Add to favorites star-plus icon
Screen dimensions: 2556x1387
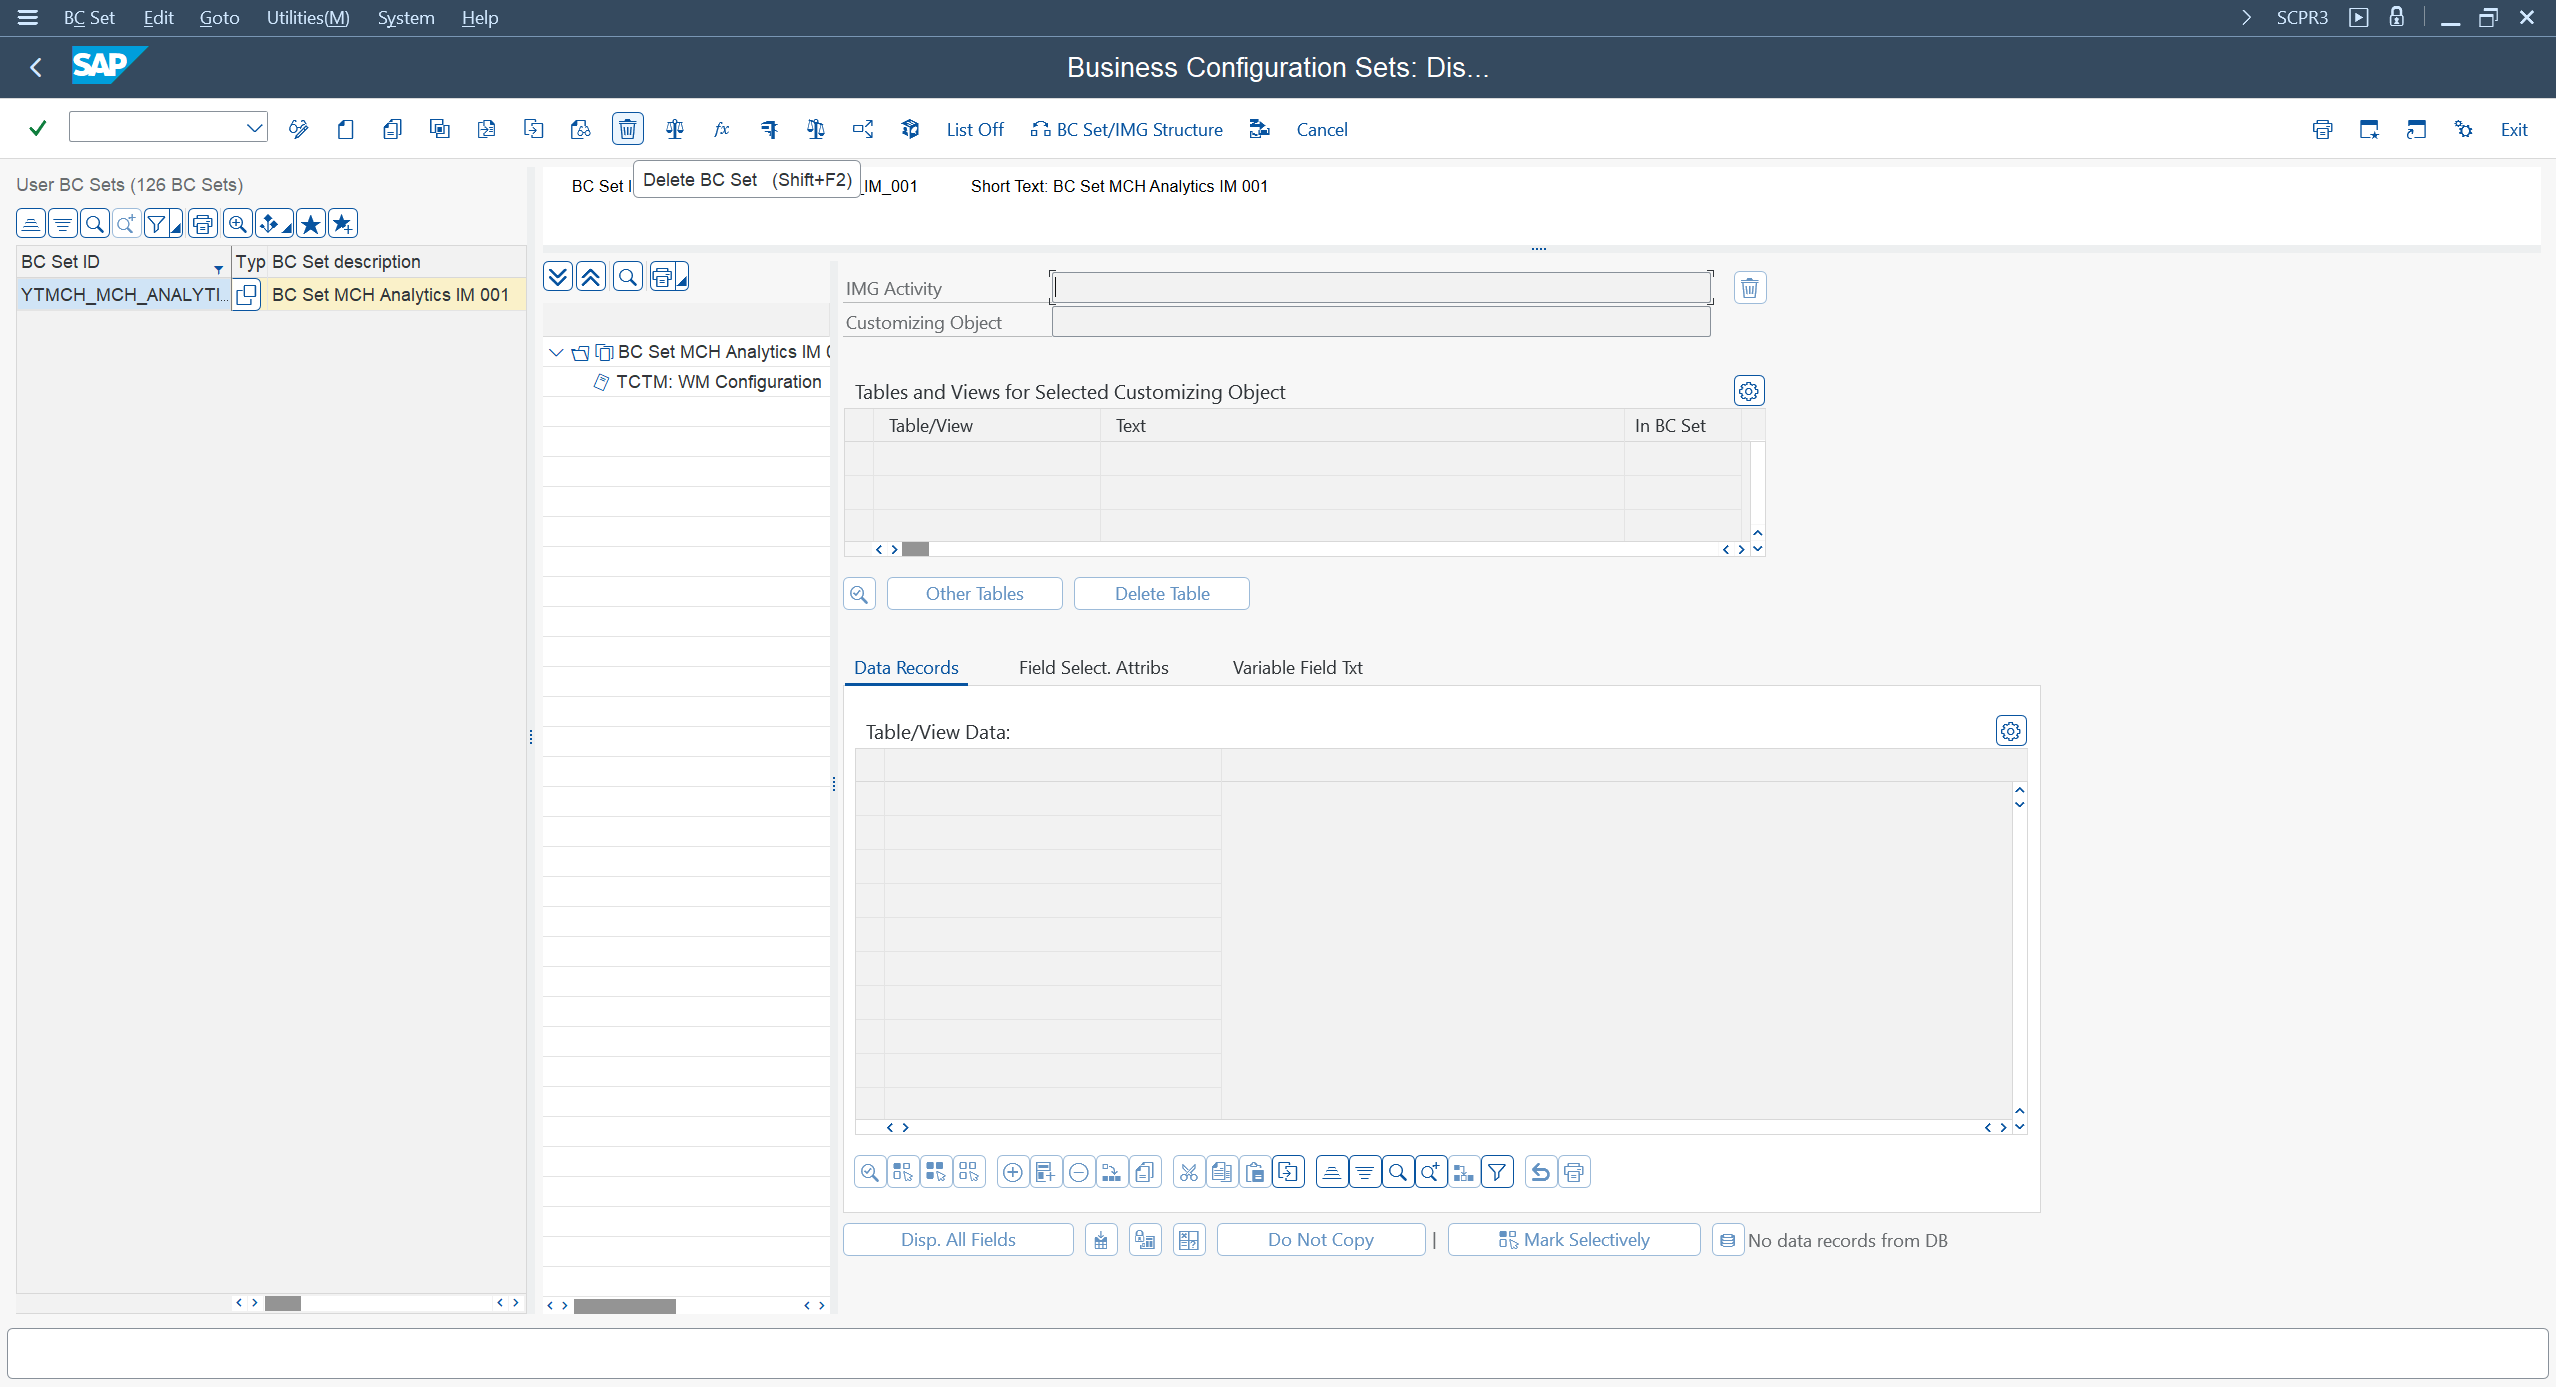(x=343, y=224)
